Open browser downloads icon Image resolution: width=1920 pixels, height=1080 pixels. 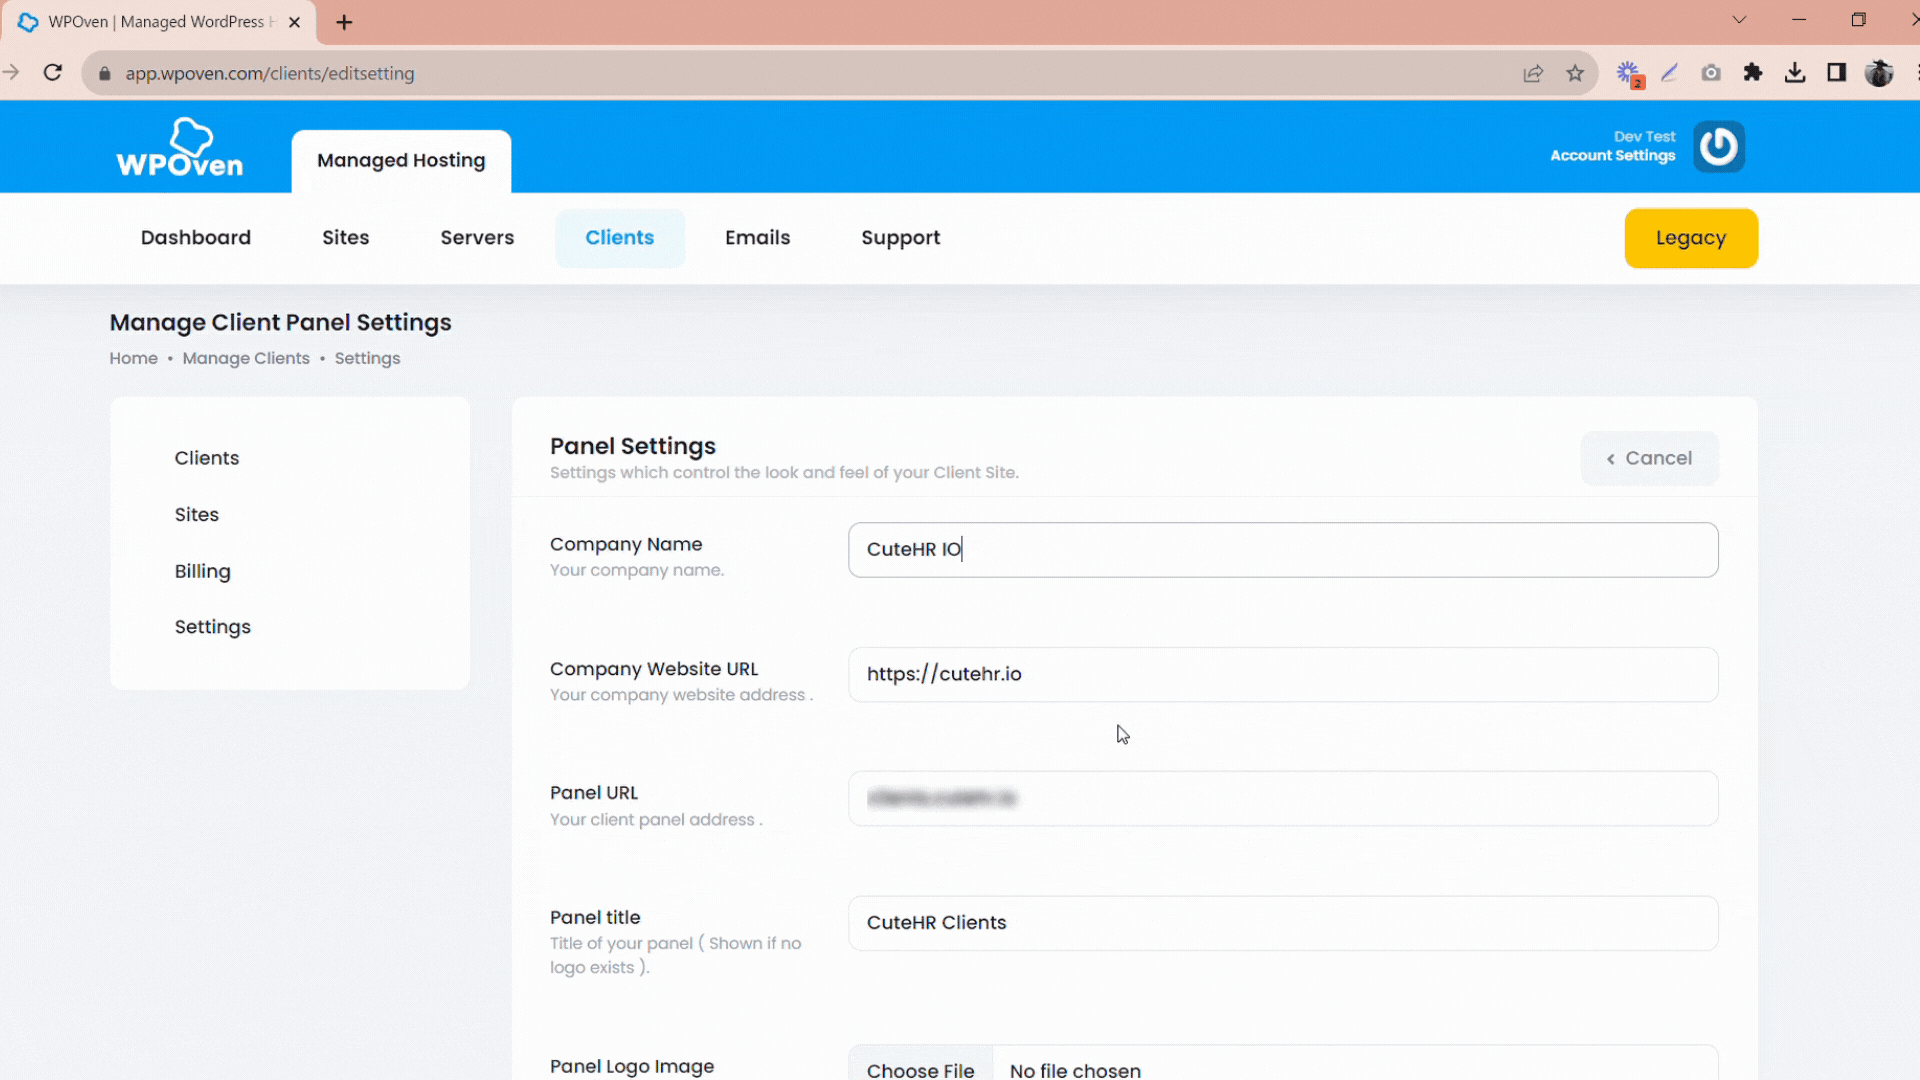(1795, 73)
